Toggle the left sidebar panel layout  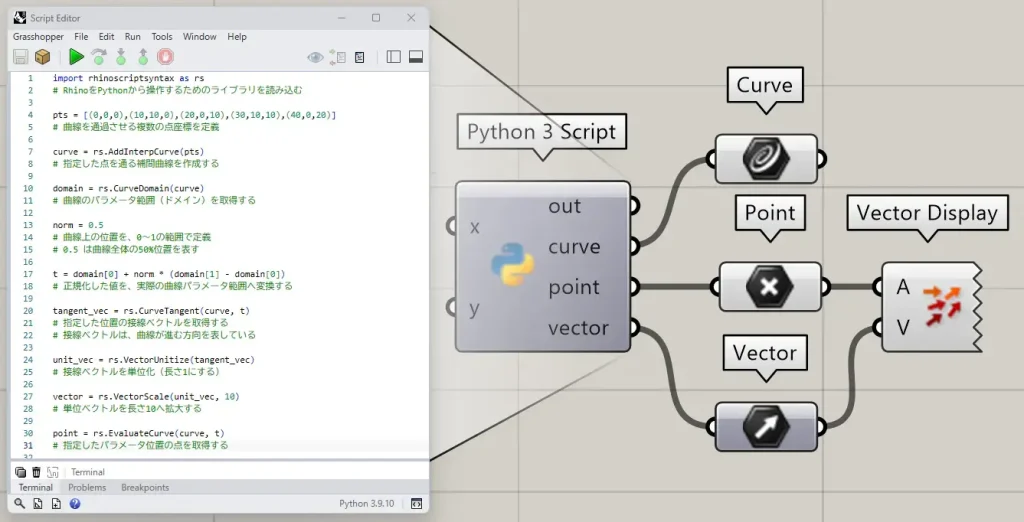(x=394, y=57)
